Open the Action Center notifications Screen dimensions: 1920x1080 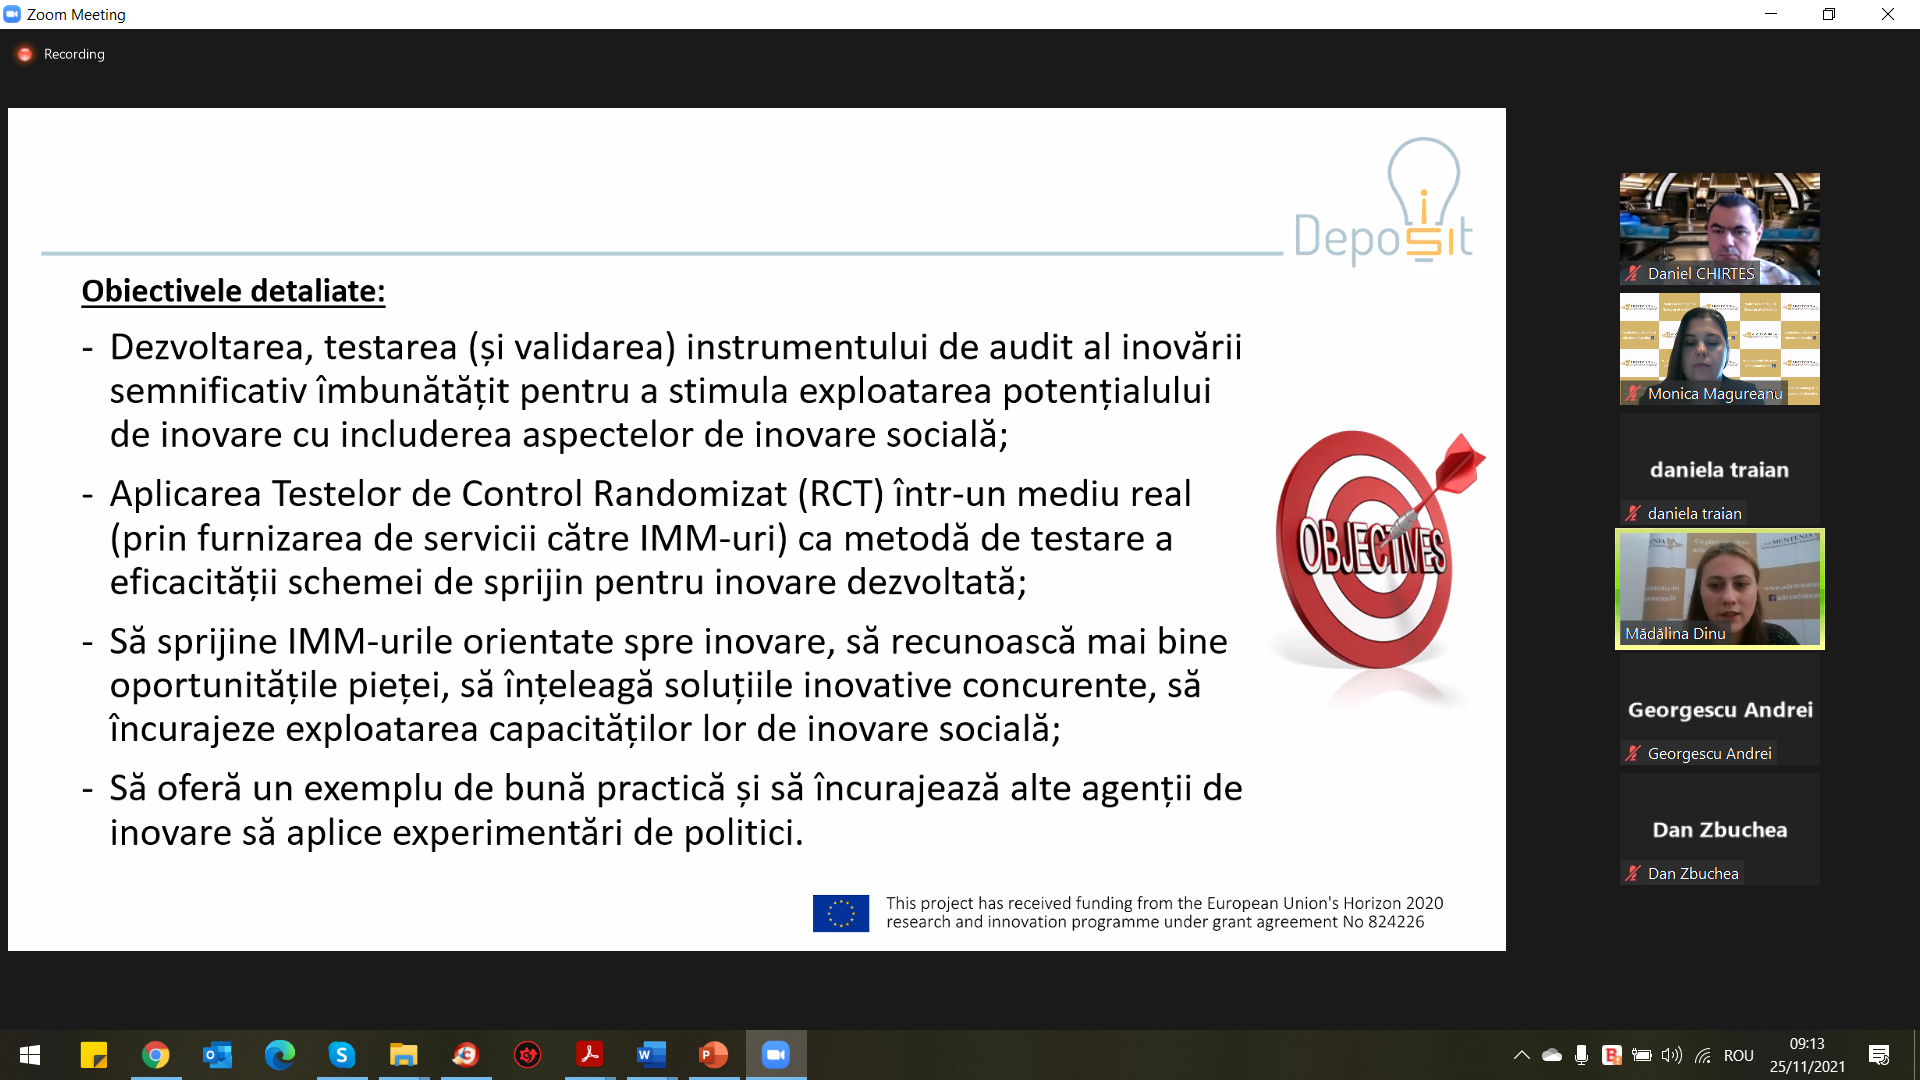point(1879,1055)
